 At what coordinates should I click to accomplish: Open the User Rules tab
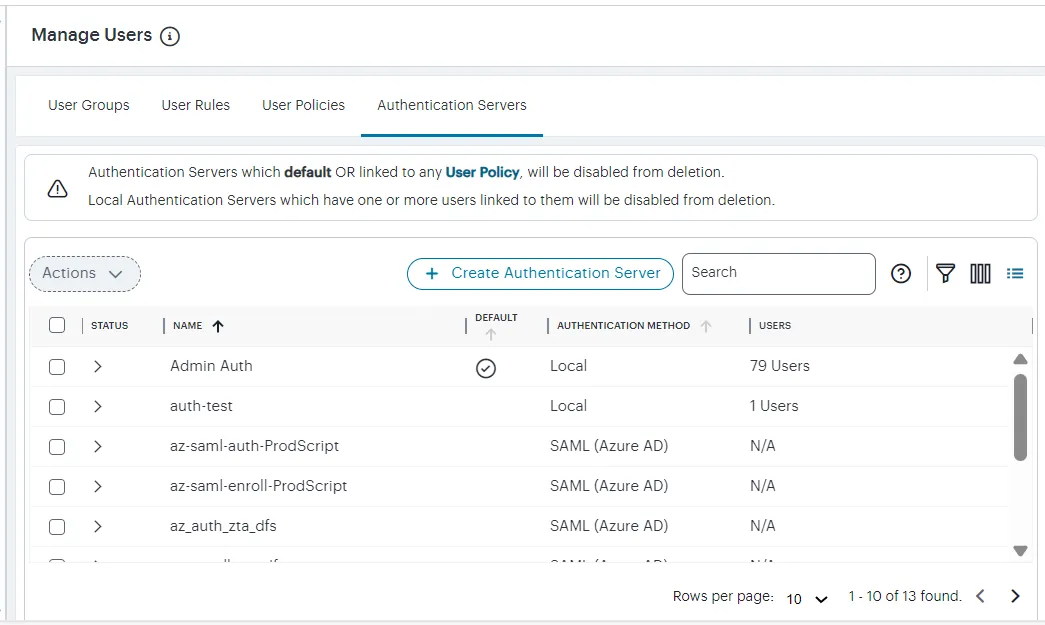click(195, 105)
